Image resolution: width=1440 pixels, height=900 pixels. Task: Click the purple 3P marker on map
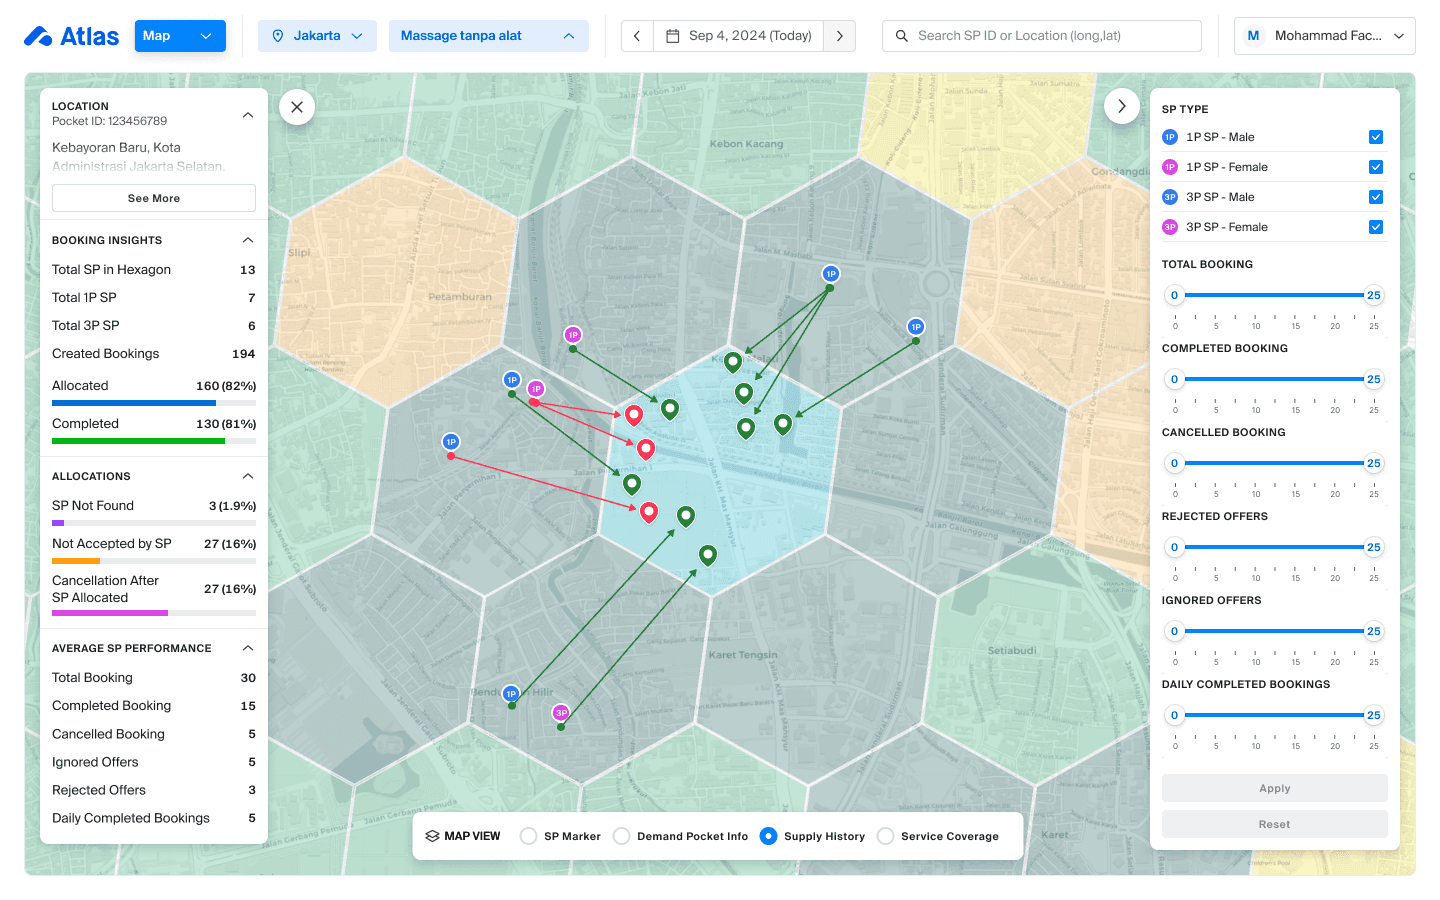tap(561, 713)
